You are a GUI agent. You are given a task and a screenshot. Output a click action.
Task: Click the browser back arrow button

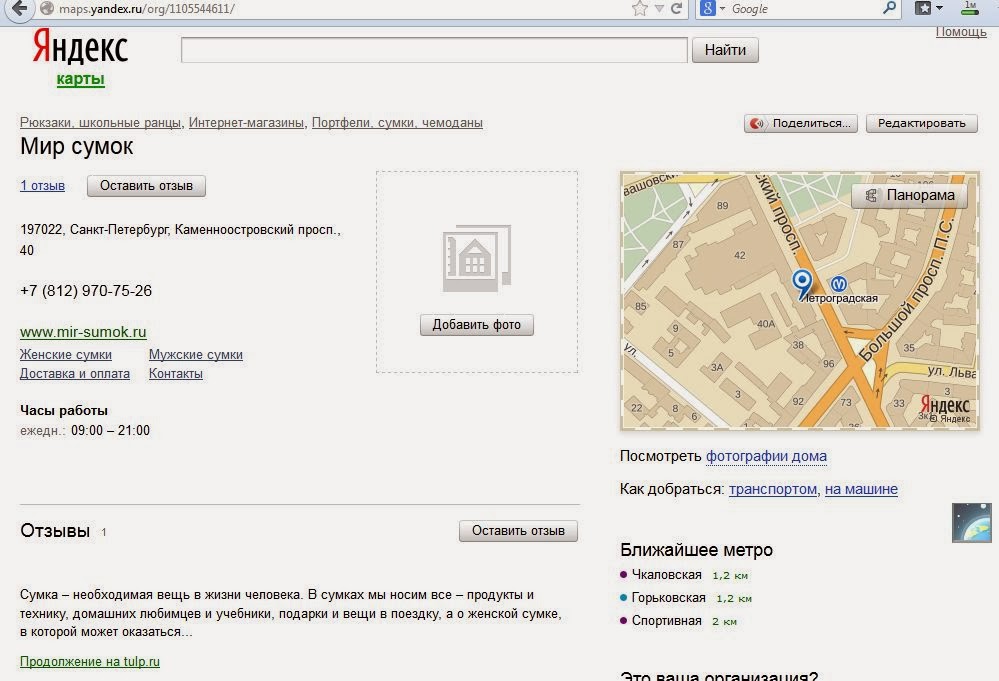[20, 9]
